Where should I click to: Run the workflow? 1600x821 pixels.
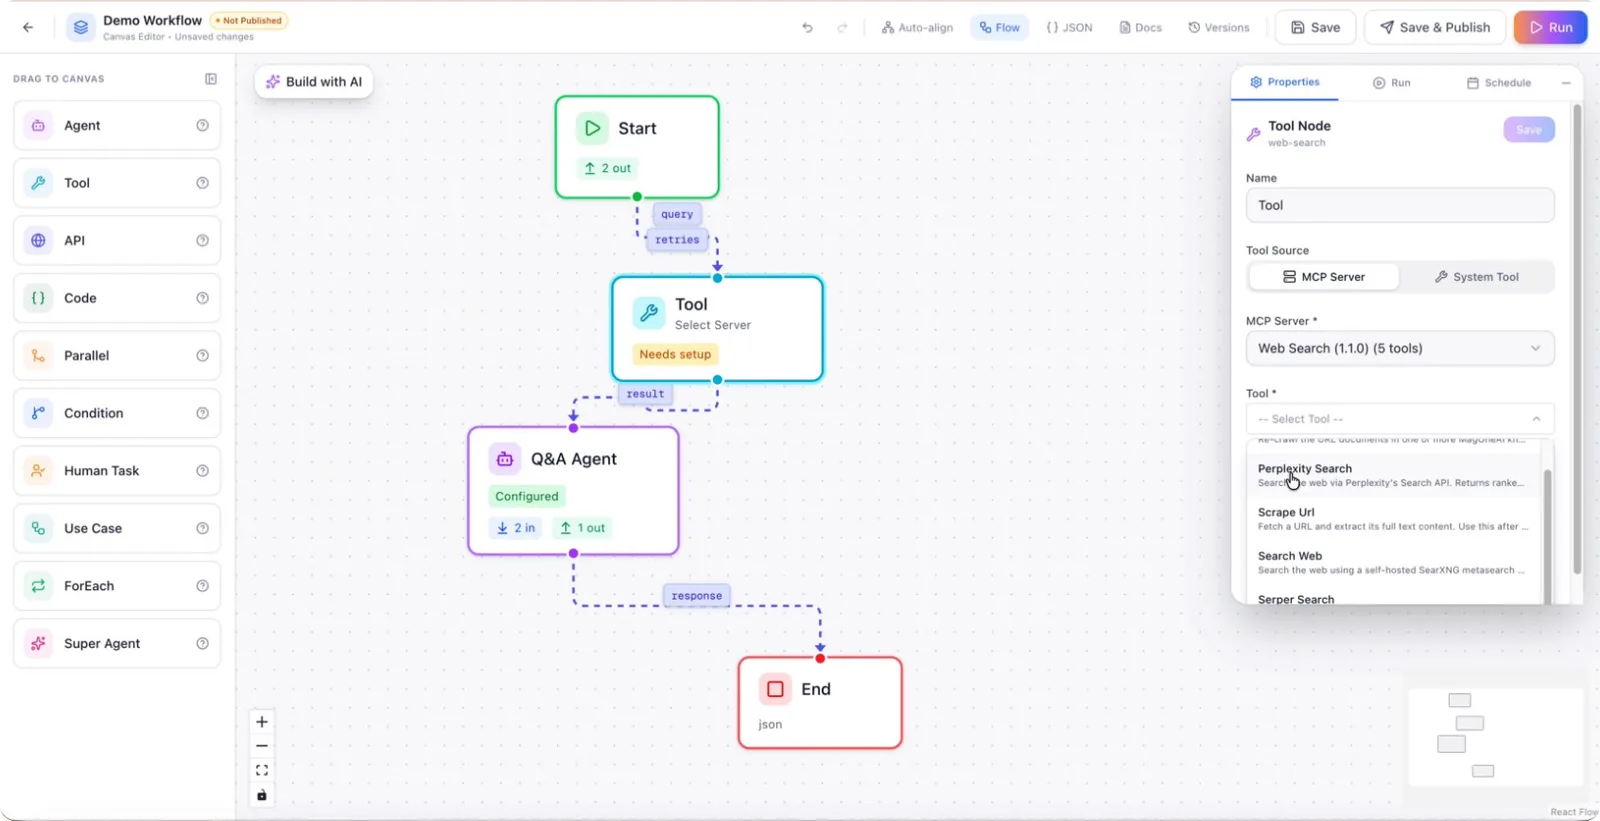(1551, 27)
